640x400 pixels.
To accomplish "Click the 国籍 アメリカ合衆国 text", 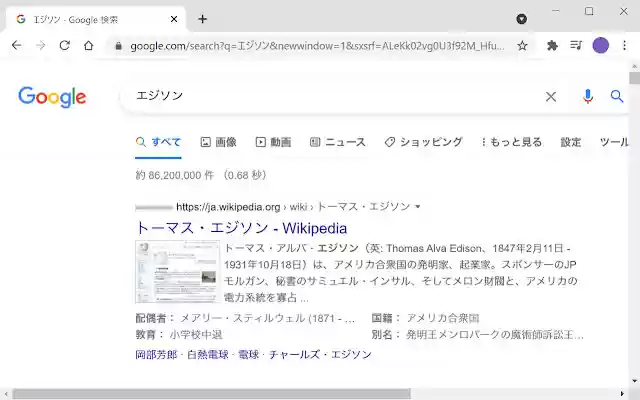I will coord(425,318).
